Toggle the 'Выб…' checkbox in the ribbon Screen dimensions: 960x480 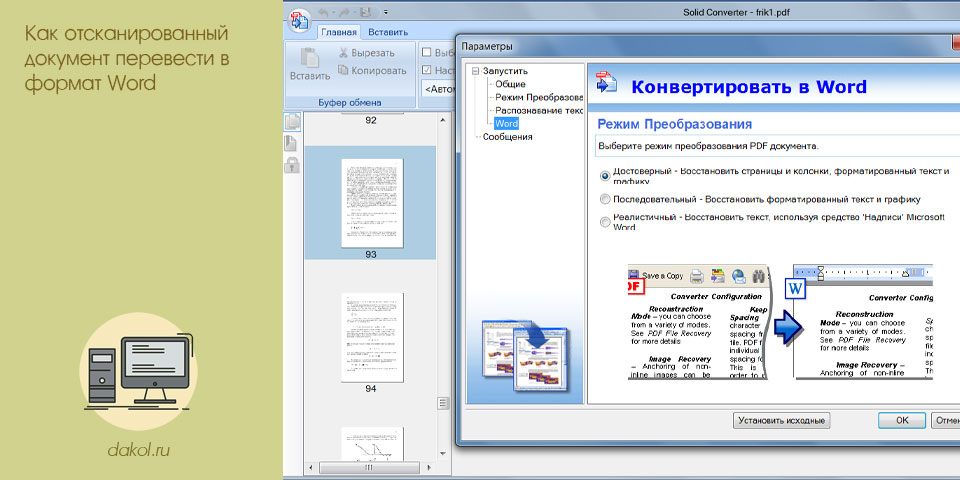pos(427,52)
